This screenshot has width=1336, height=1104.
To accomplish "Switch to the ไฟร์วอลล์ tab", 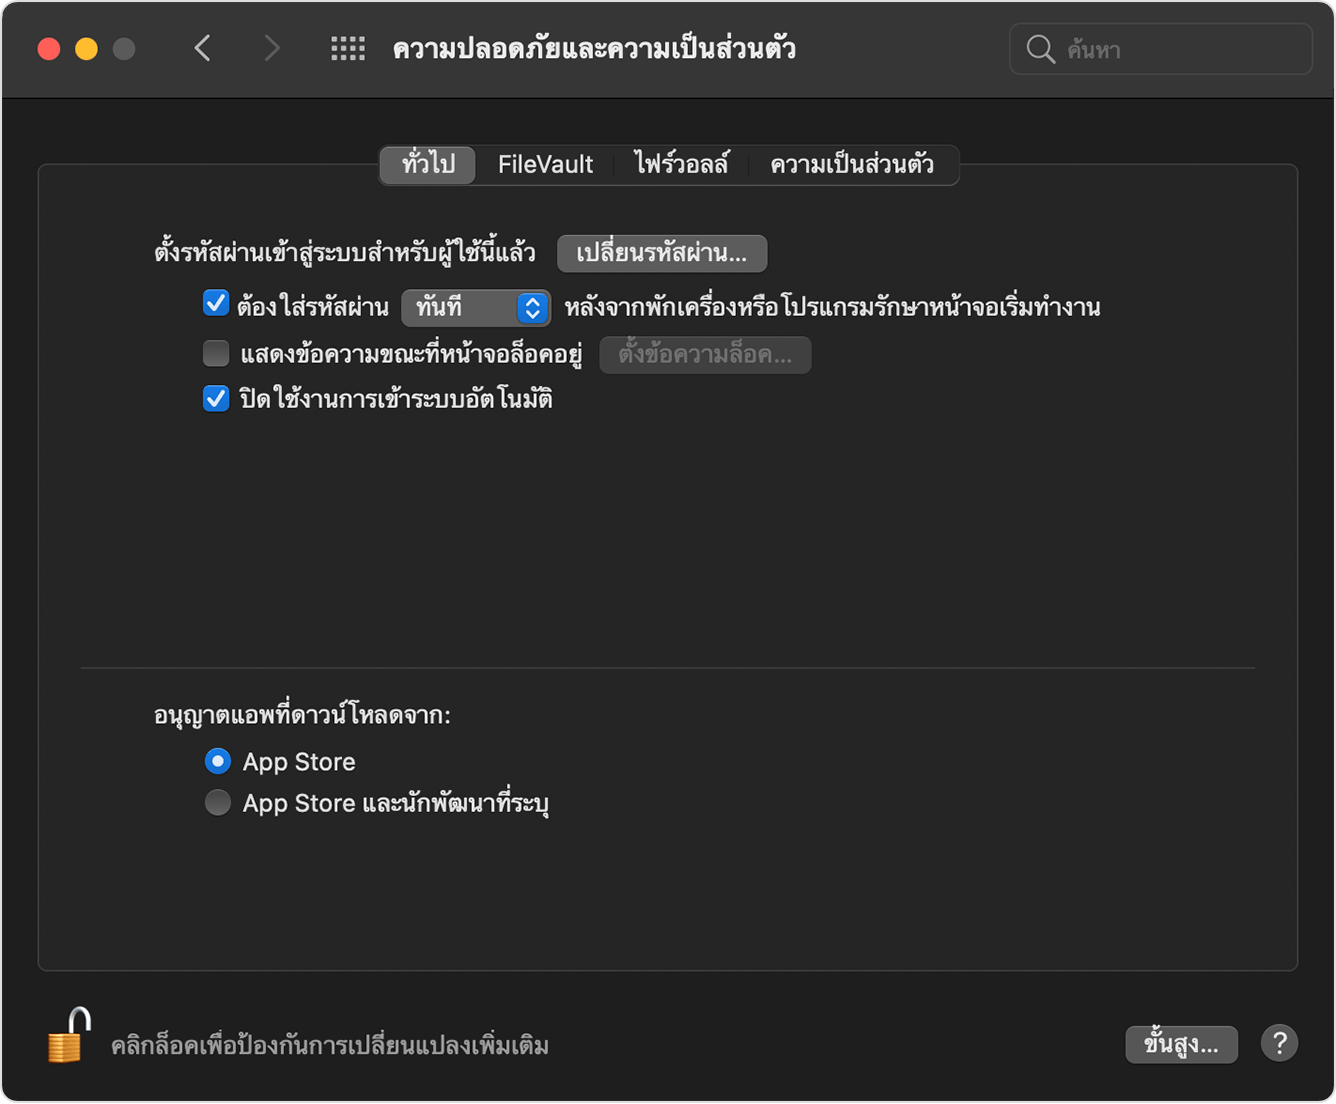I will click(x=682, y=164).
